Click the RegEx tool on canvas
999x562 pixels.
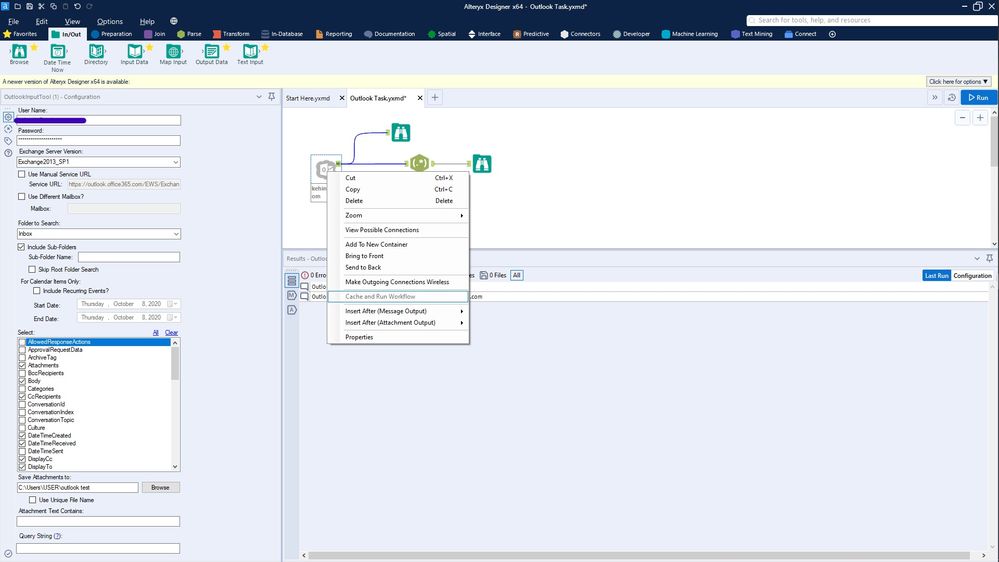point(419,164)
